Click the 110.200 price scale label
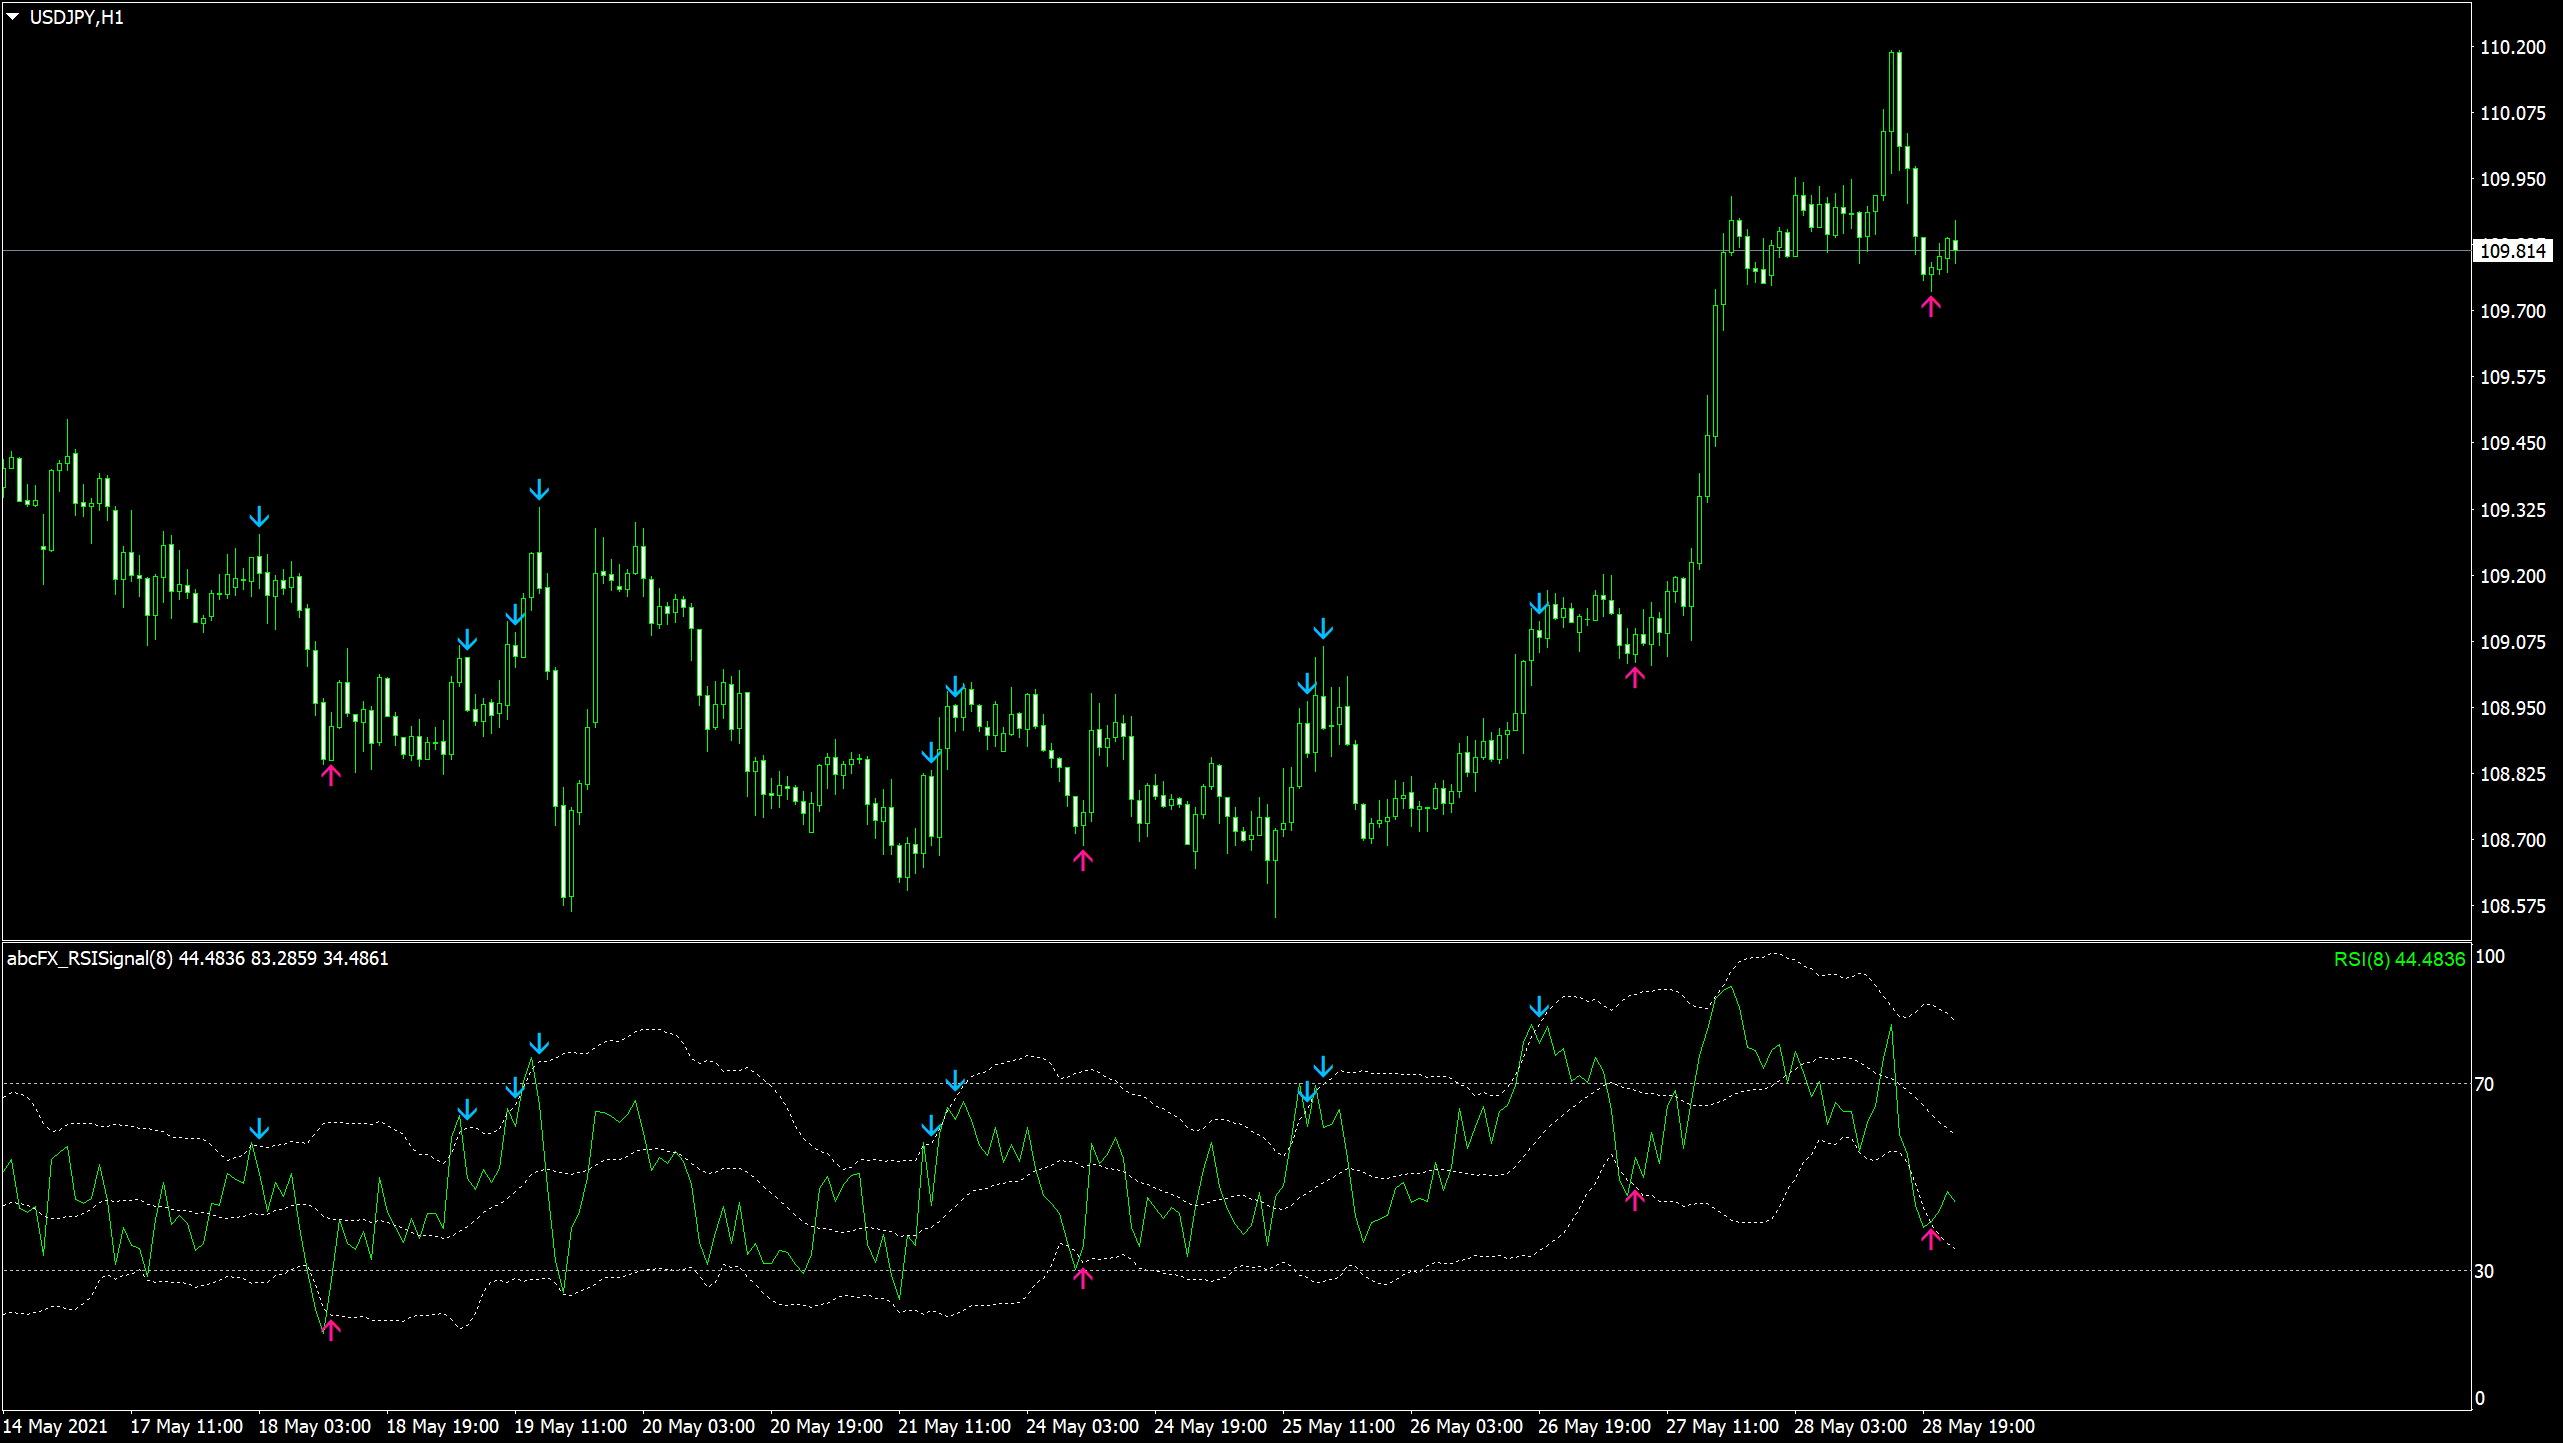The height and width of the screenshot is (1443, 2563). (2512, 47)
